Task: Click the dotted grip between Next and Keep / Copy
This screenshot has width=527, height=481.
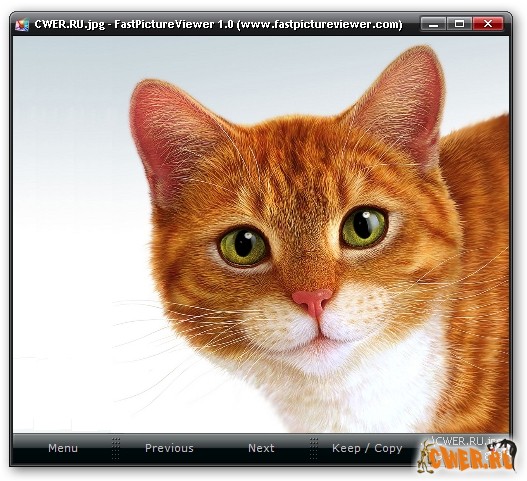Action: (x=314, y=448)
